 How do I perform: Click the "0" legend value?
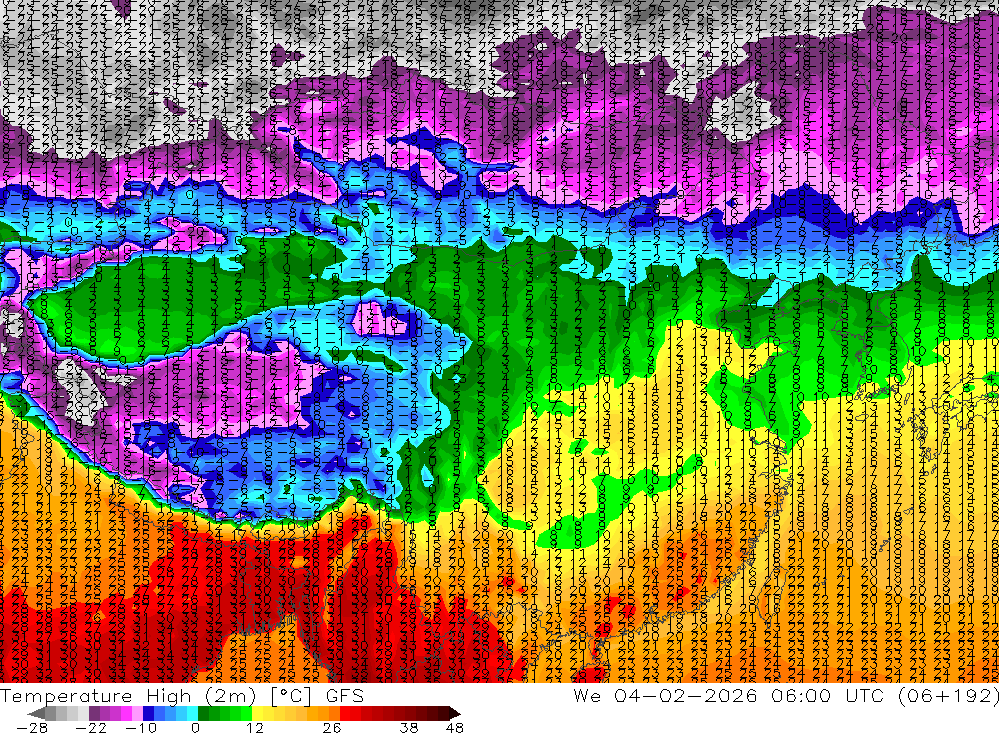[x=195, y=728]
